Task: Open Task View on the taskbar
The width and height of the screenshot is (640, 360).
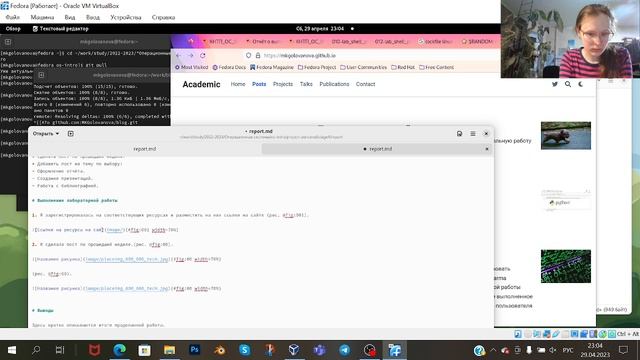Action: [x=60, y=350]
